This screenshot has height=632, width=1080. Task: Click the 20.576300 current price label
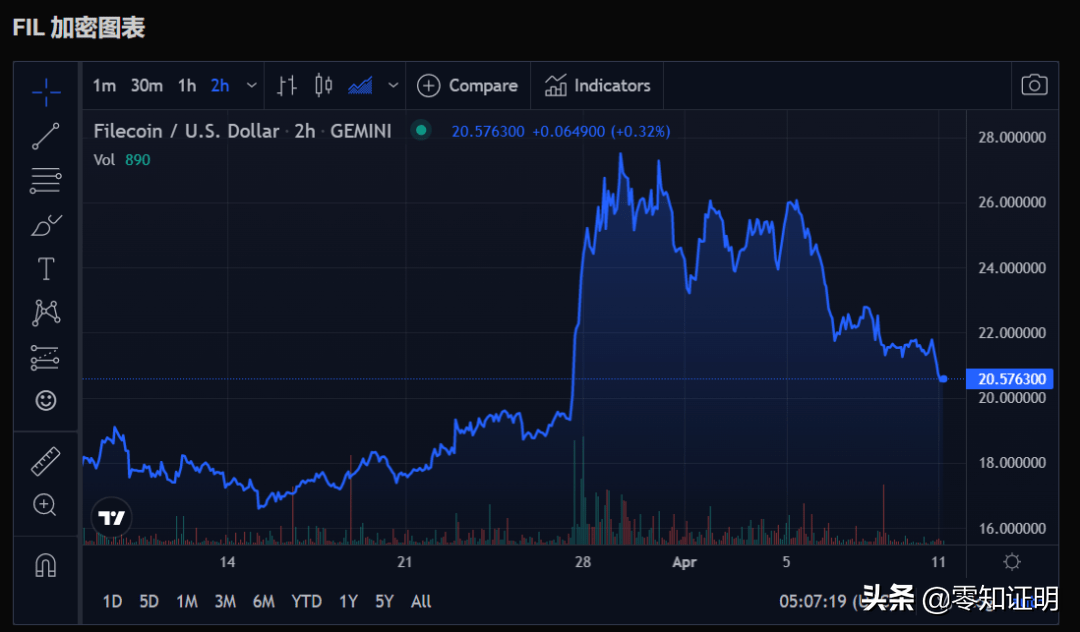[x=1009, y=379]
